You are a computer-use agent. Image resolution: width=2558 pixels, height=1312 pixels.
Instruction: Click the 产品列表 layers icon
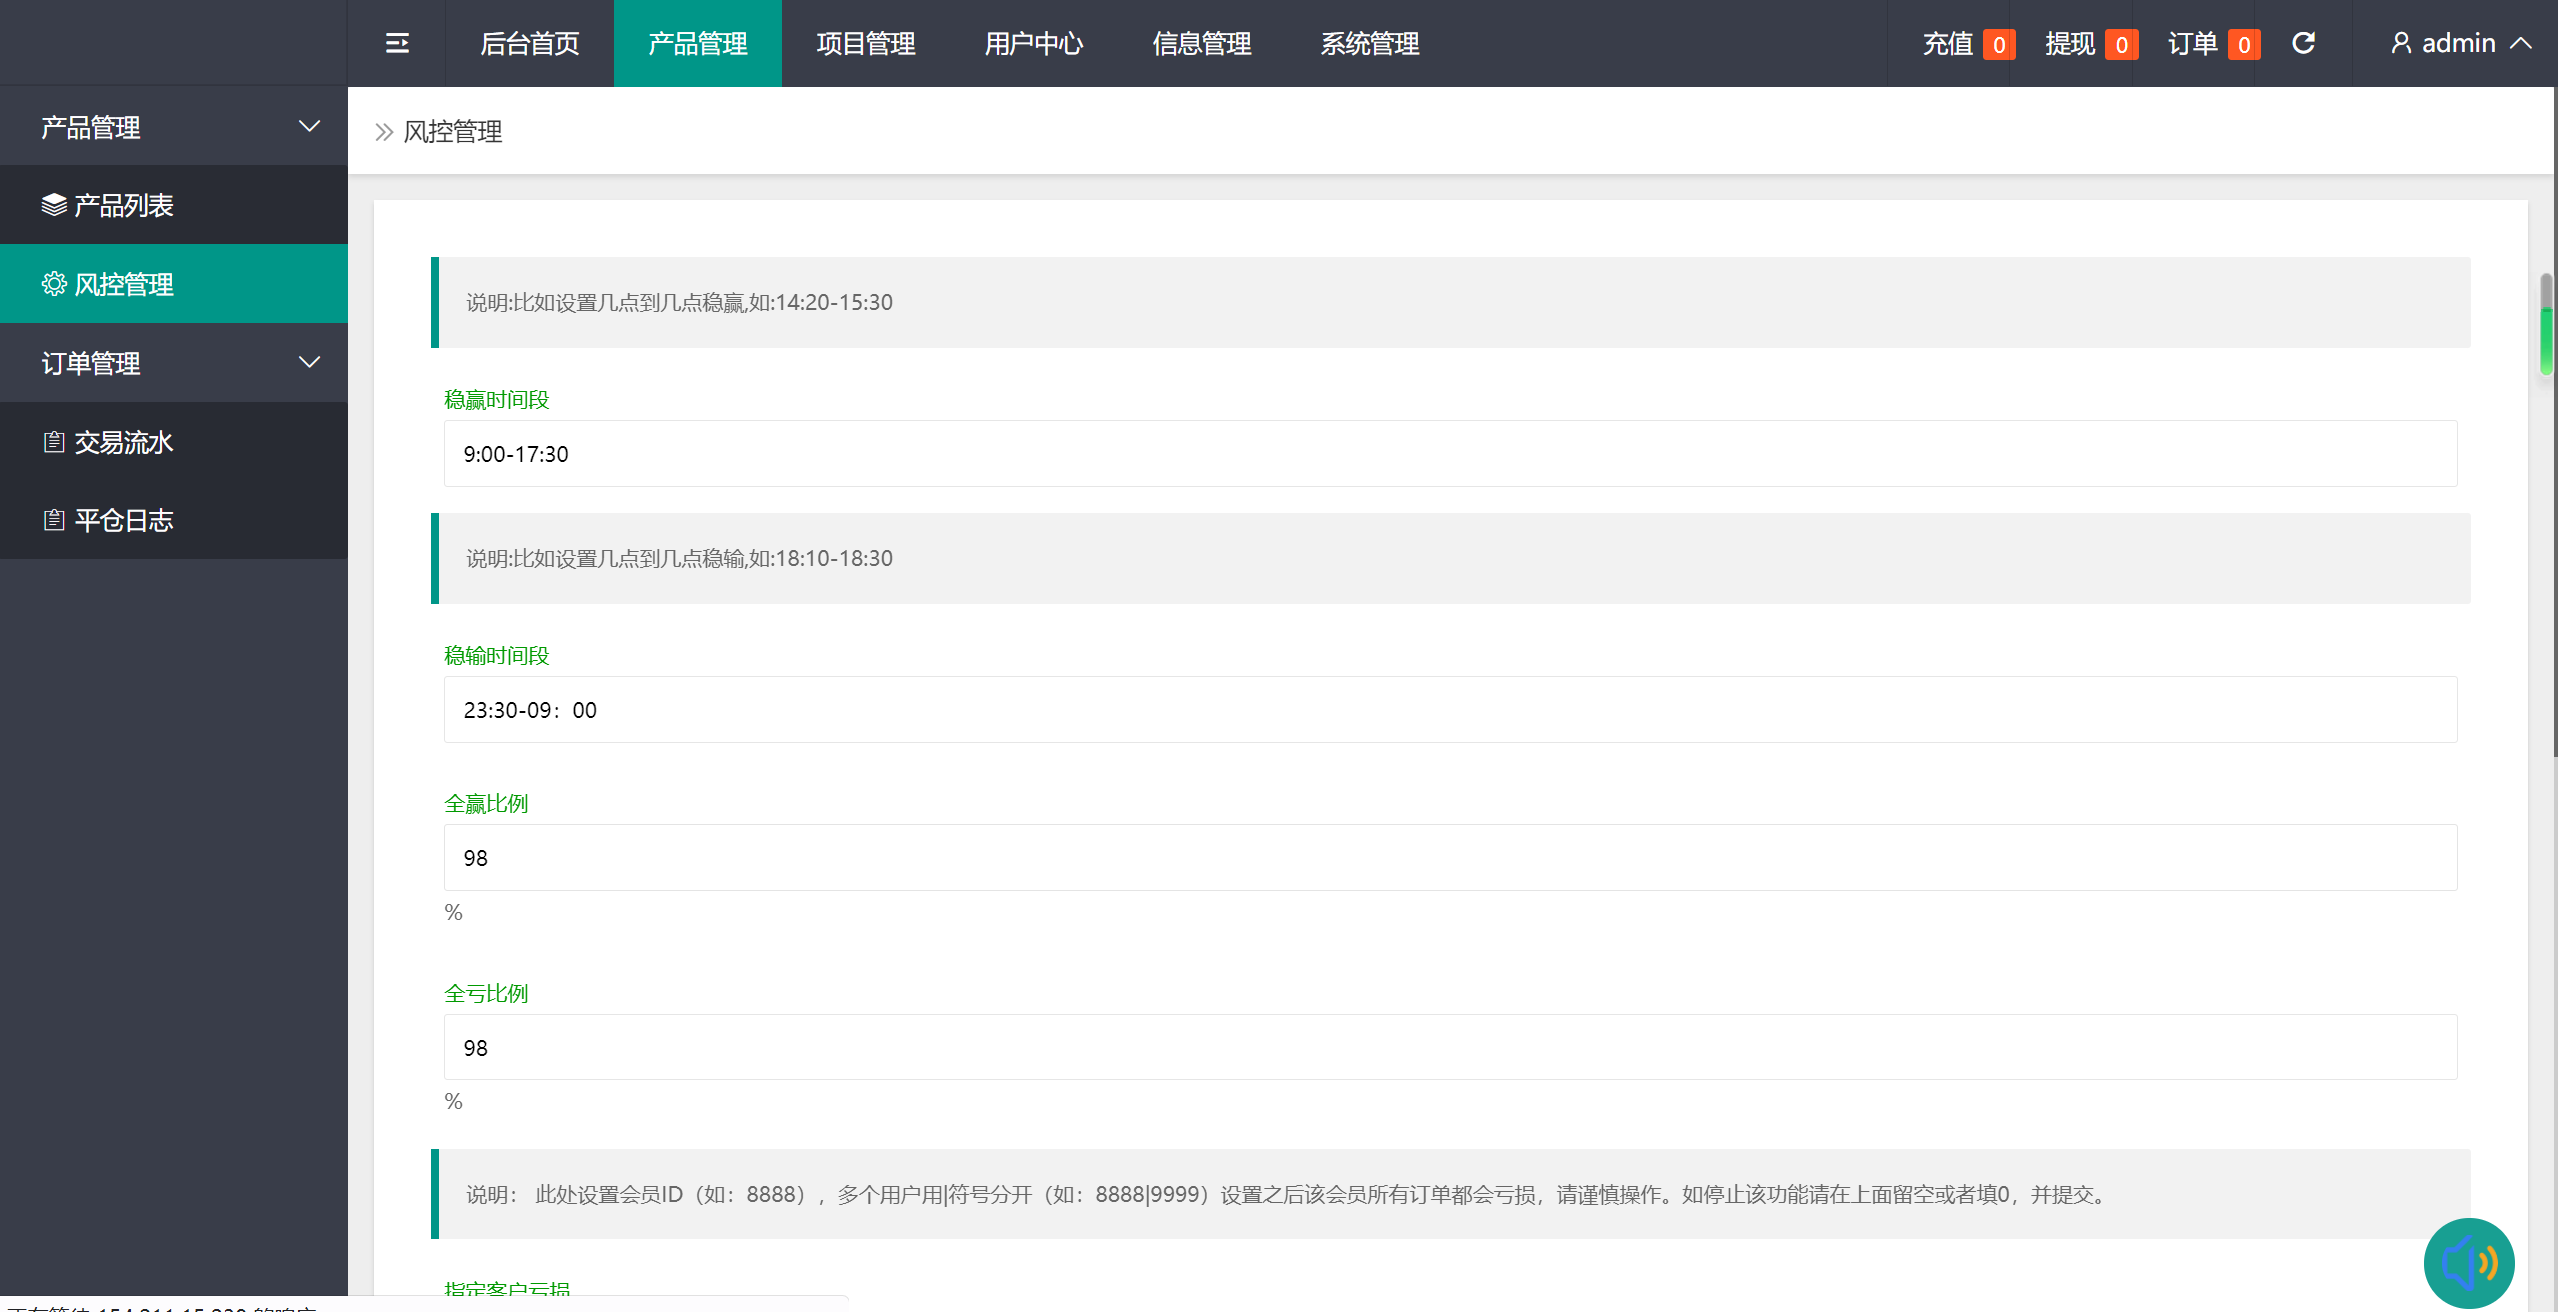(54, 205)
